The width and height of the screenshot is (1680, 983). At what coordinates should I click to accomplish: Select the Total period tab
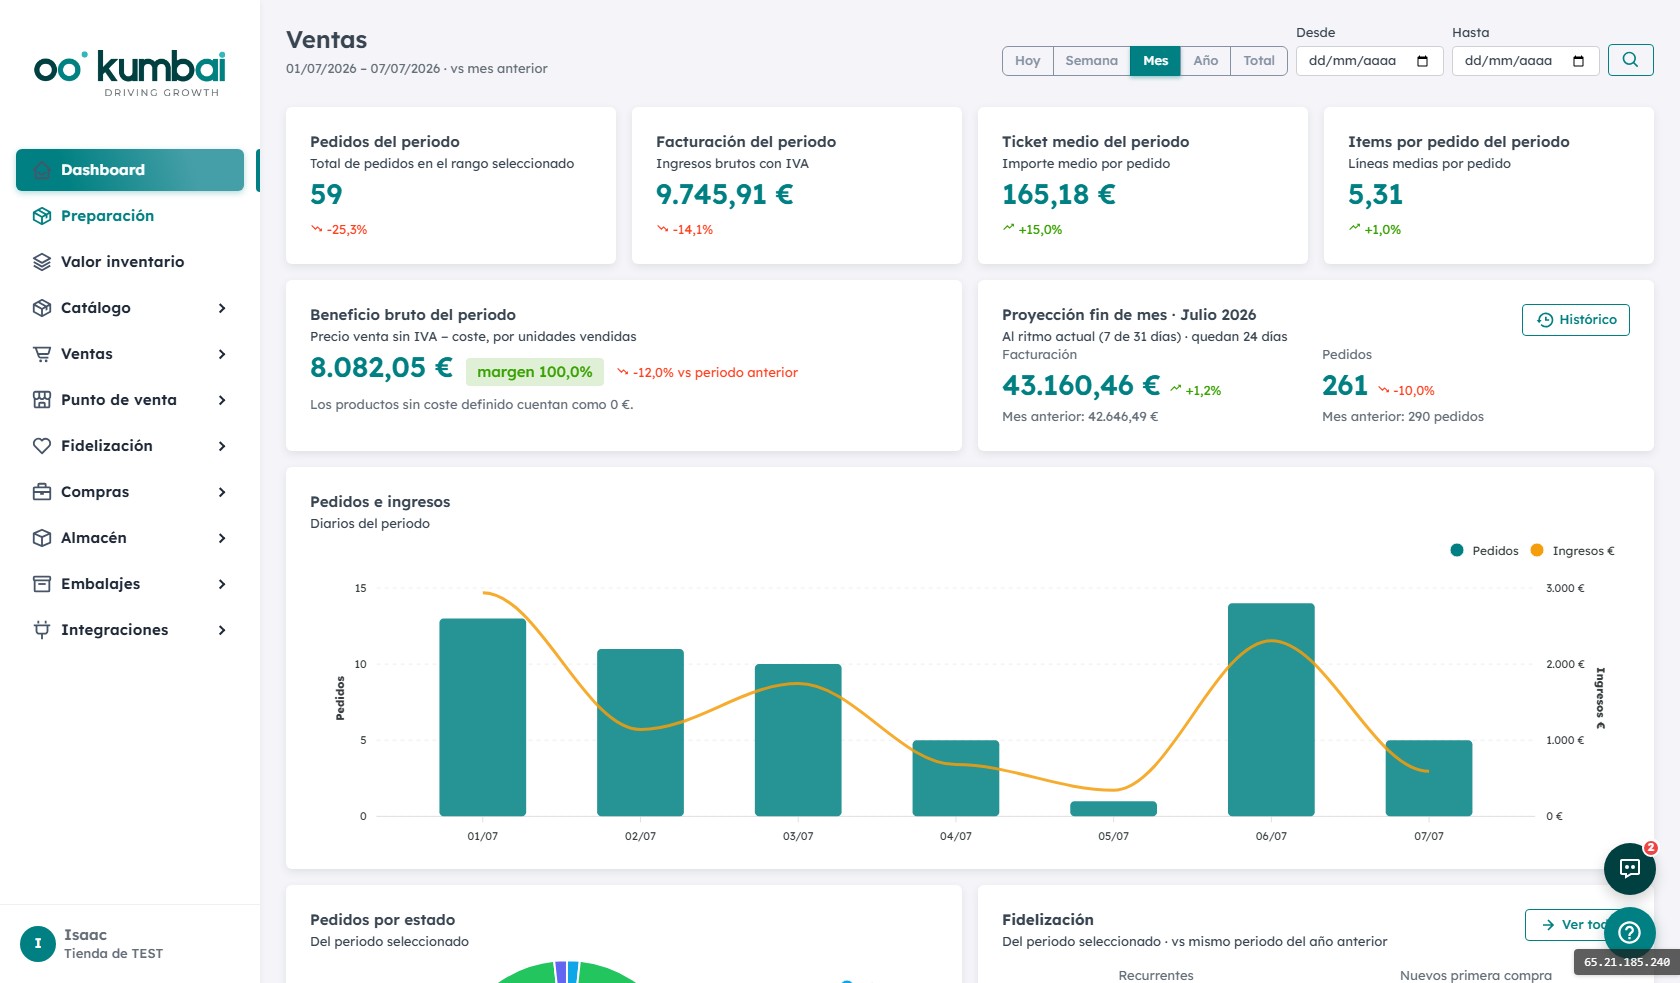[1259, 61]
